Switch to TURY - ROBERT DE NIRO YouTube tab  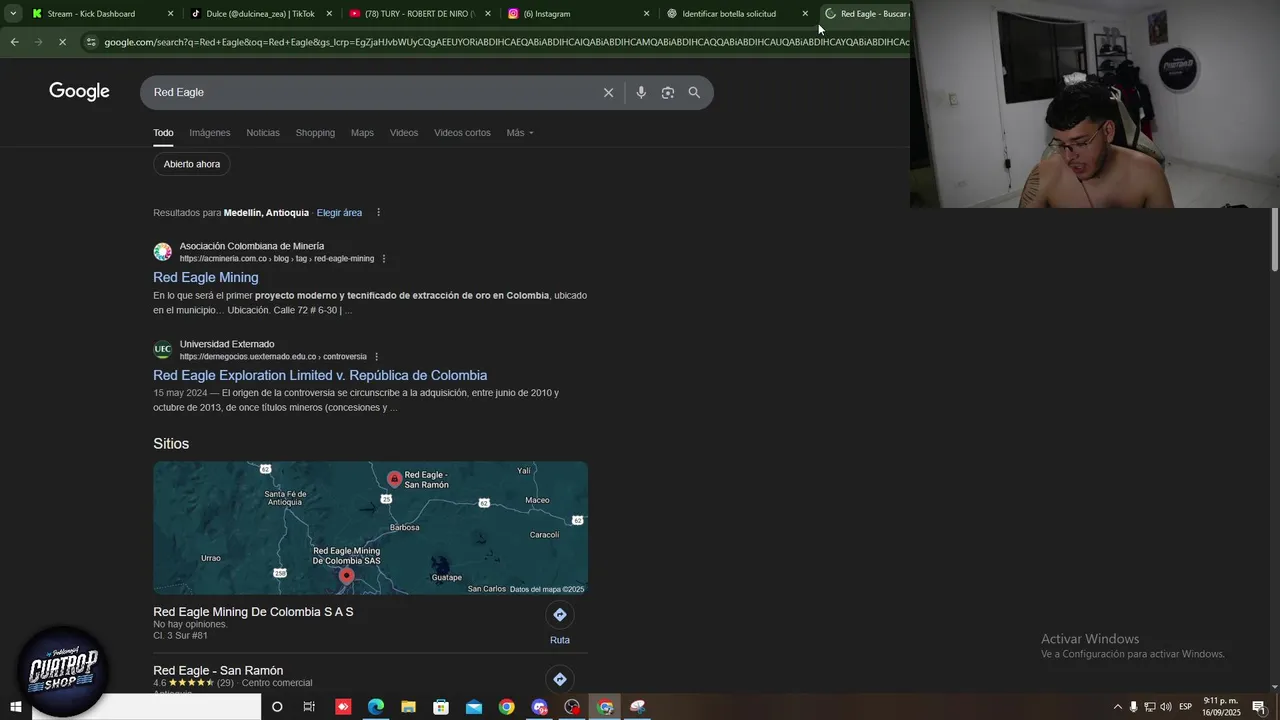pos(419,14)
